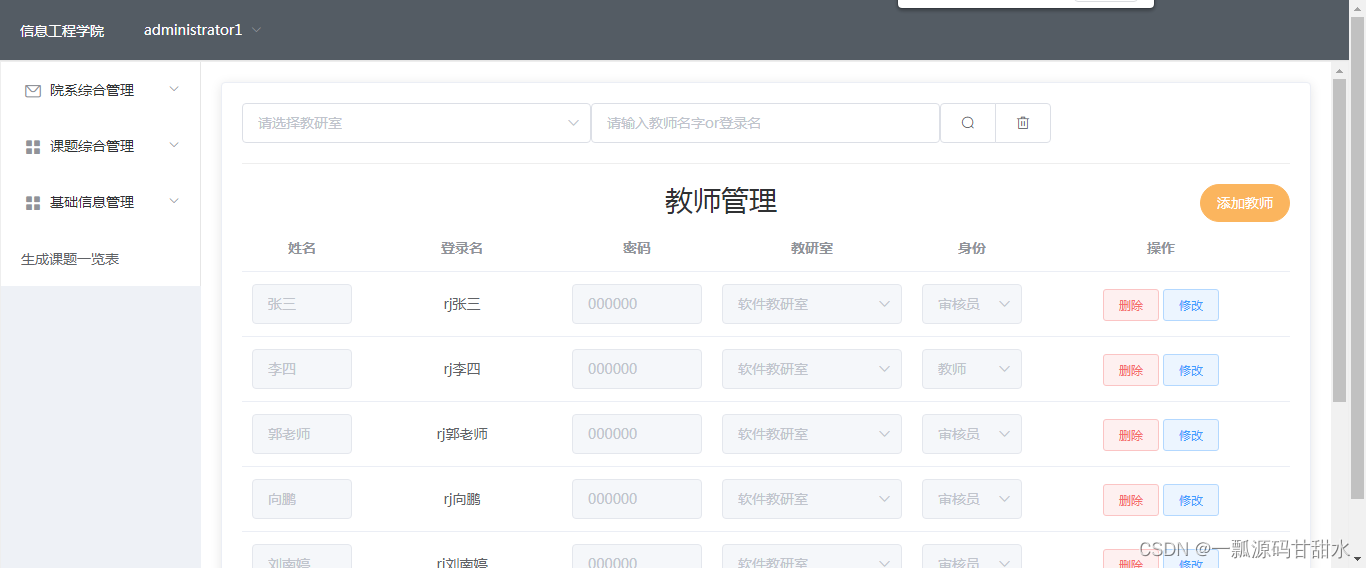Delete the 李四 teacher row

point(1131,370)
